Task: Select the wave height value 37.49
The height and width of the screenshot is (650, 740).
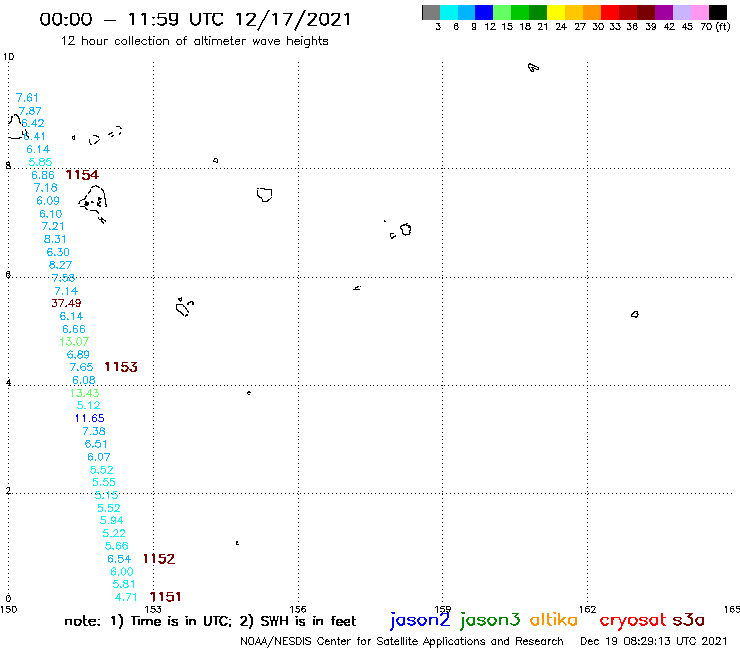Action: (66, 303)
